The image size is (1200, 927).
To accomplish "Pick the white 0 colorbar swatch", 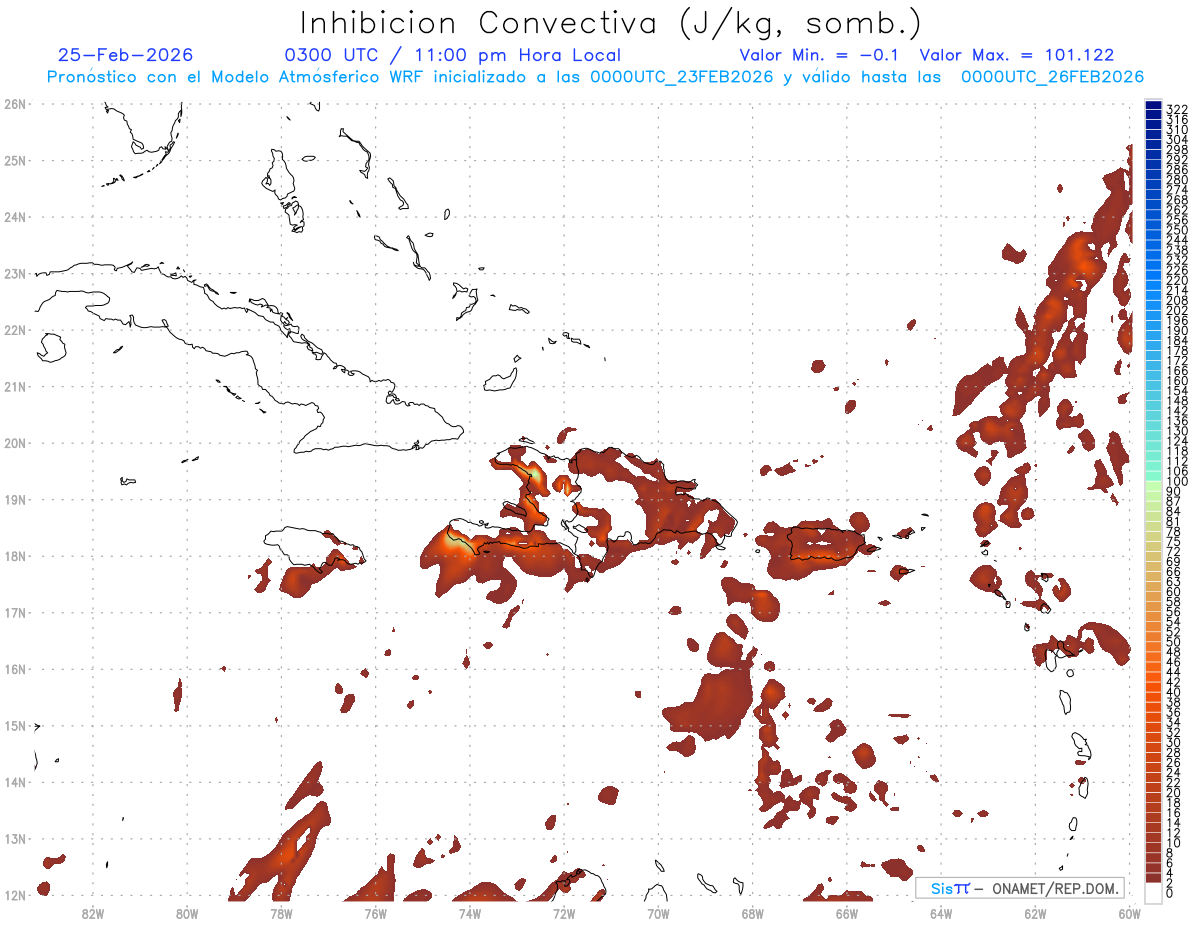I will click(1153, 892).
